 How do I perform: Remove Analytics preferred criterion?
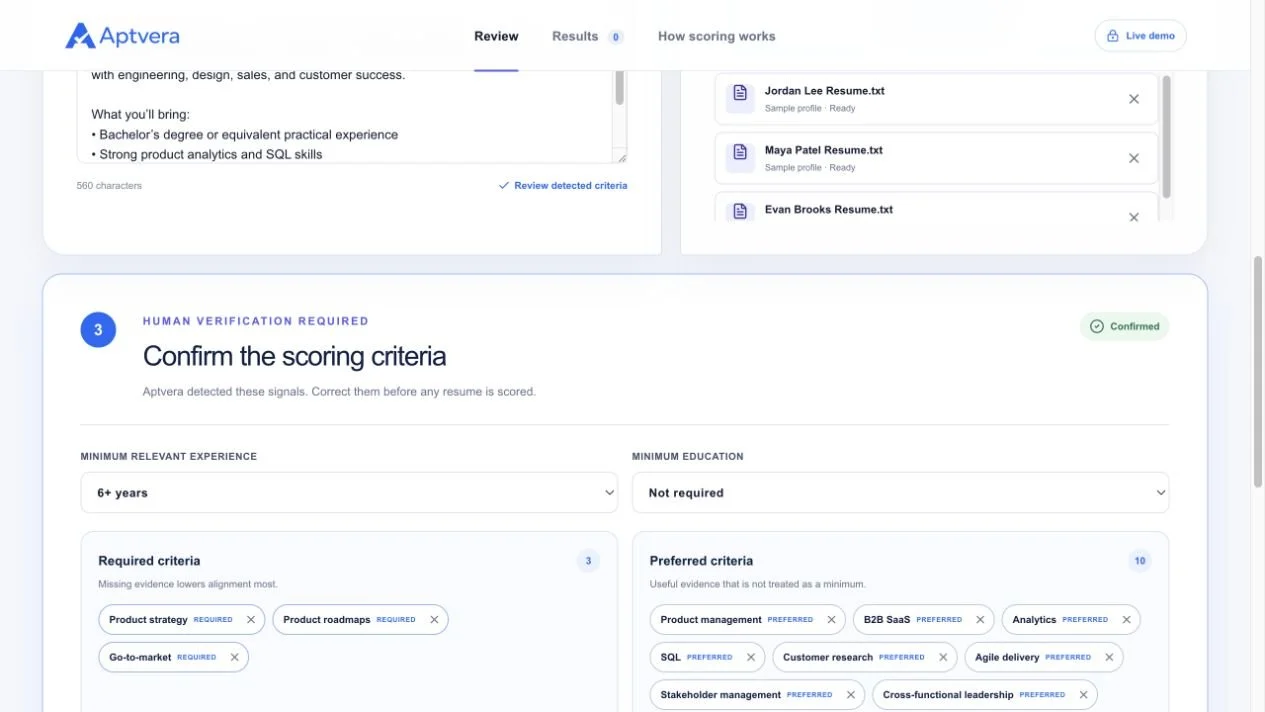[1126, 620]
